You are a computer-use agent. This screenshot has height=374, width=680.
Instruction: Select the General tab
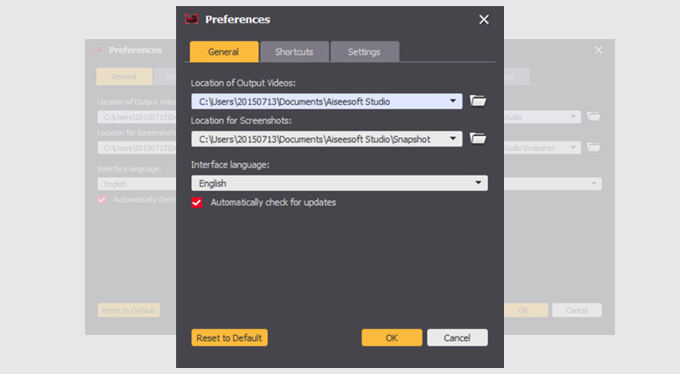224,52
